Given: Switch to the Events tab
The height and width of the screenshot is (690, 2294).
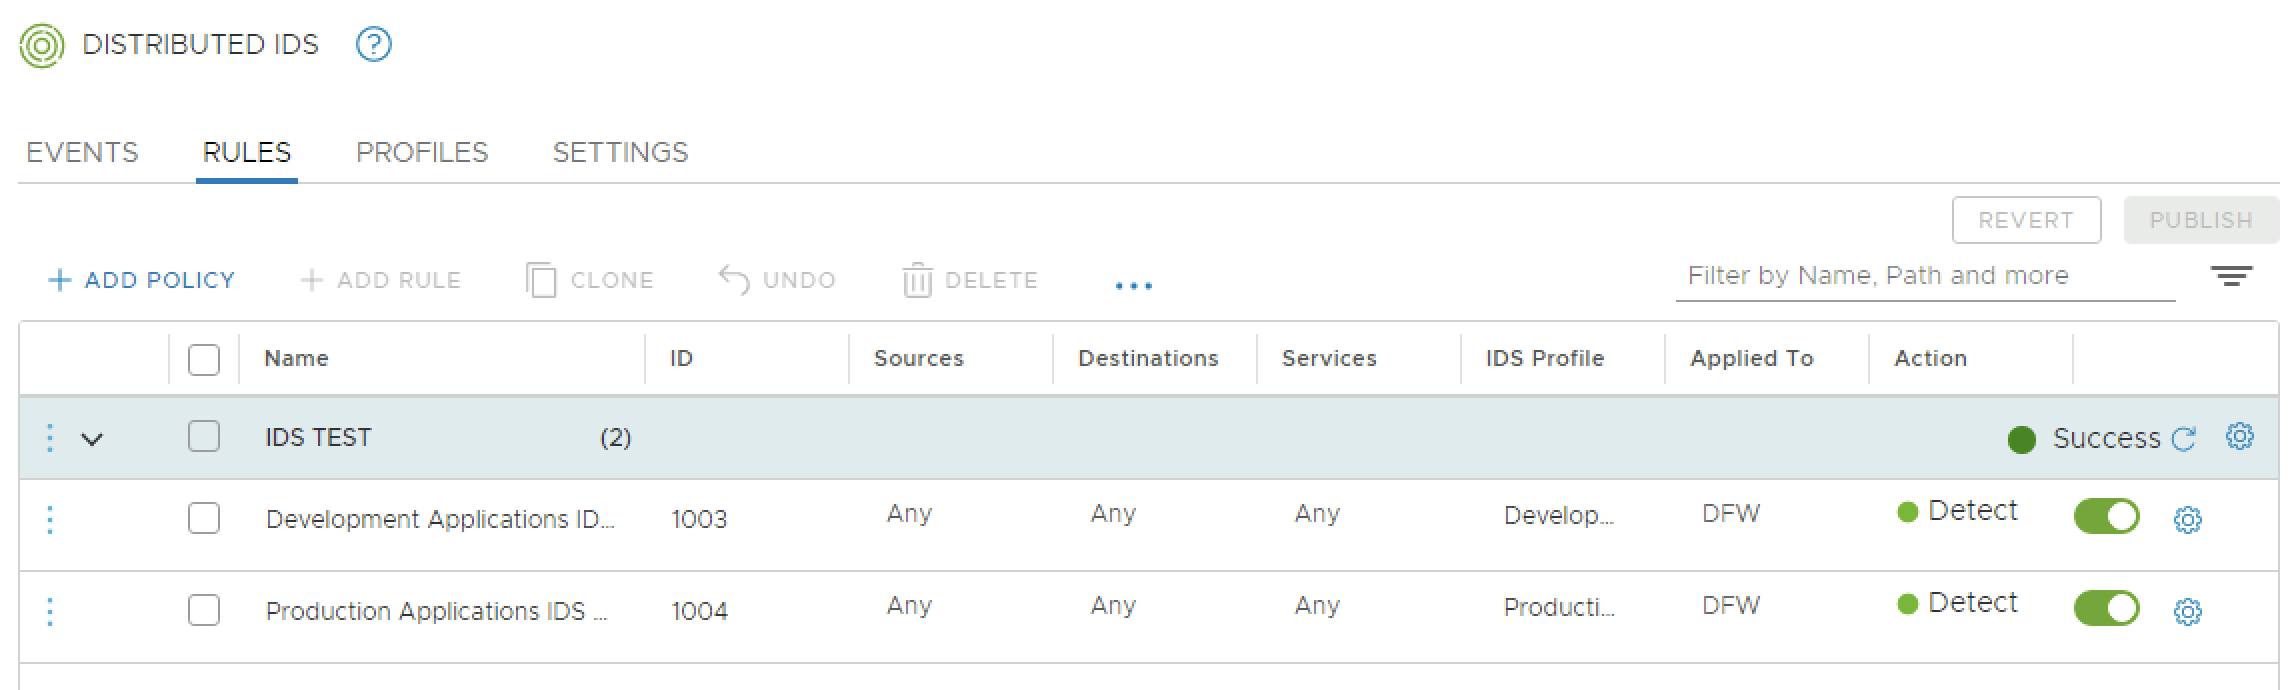Looking at the screenshot, I should tap(82, 153).
